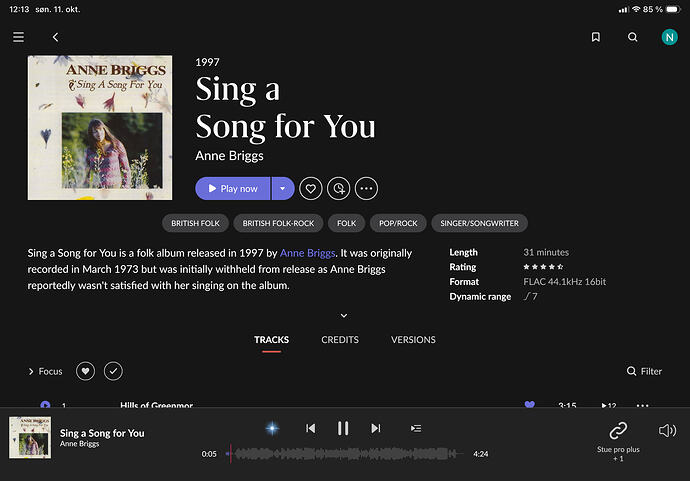Click elapsed time 0:05
The width and height of the screenshot is (690, 481).
(209, 454)
